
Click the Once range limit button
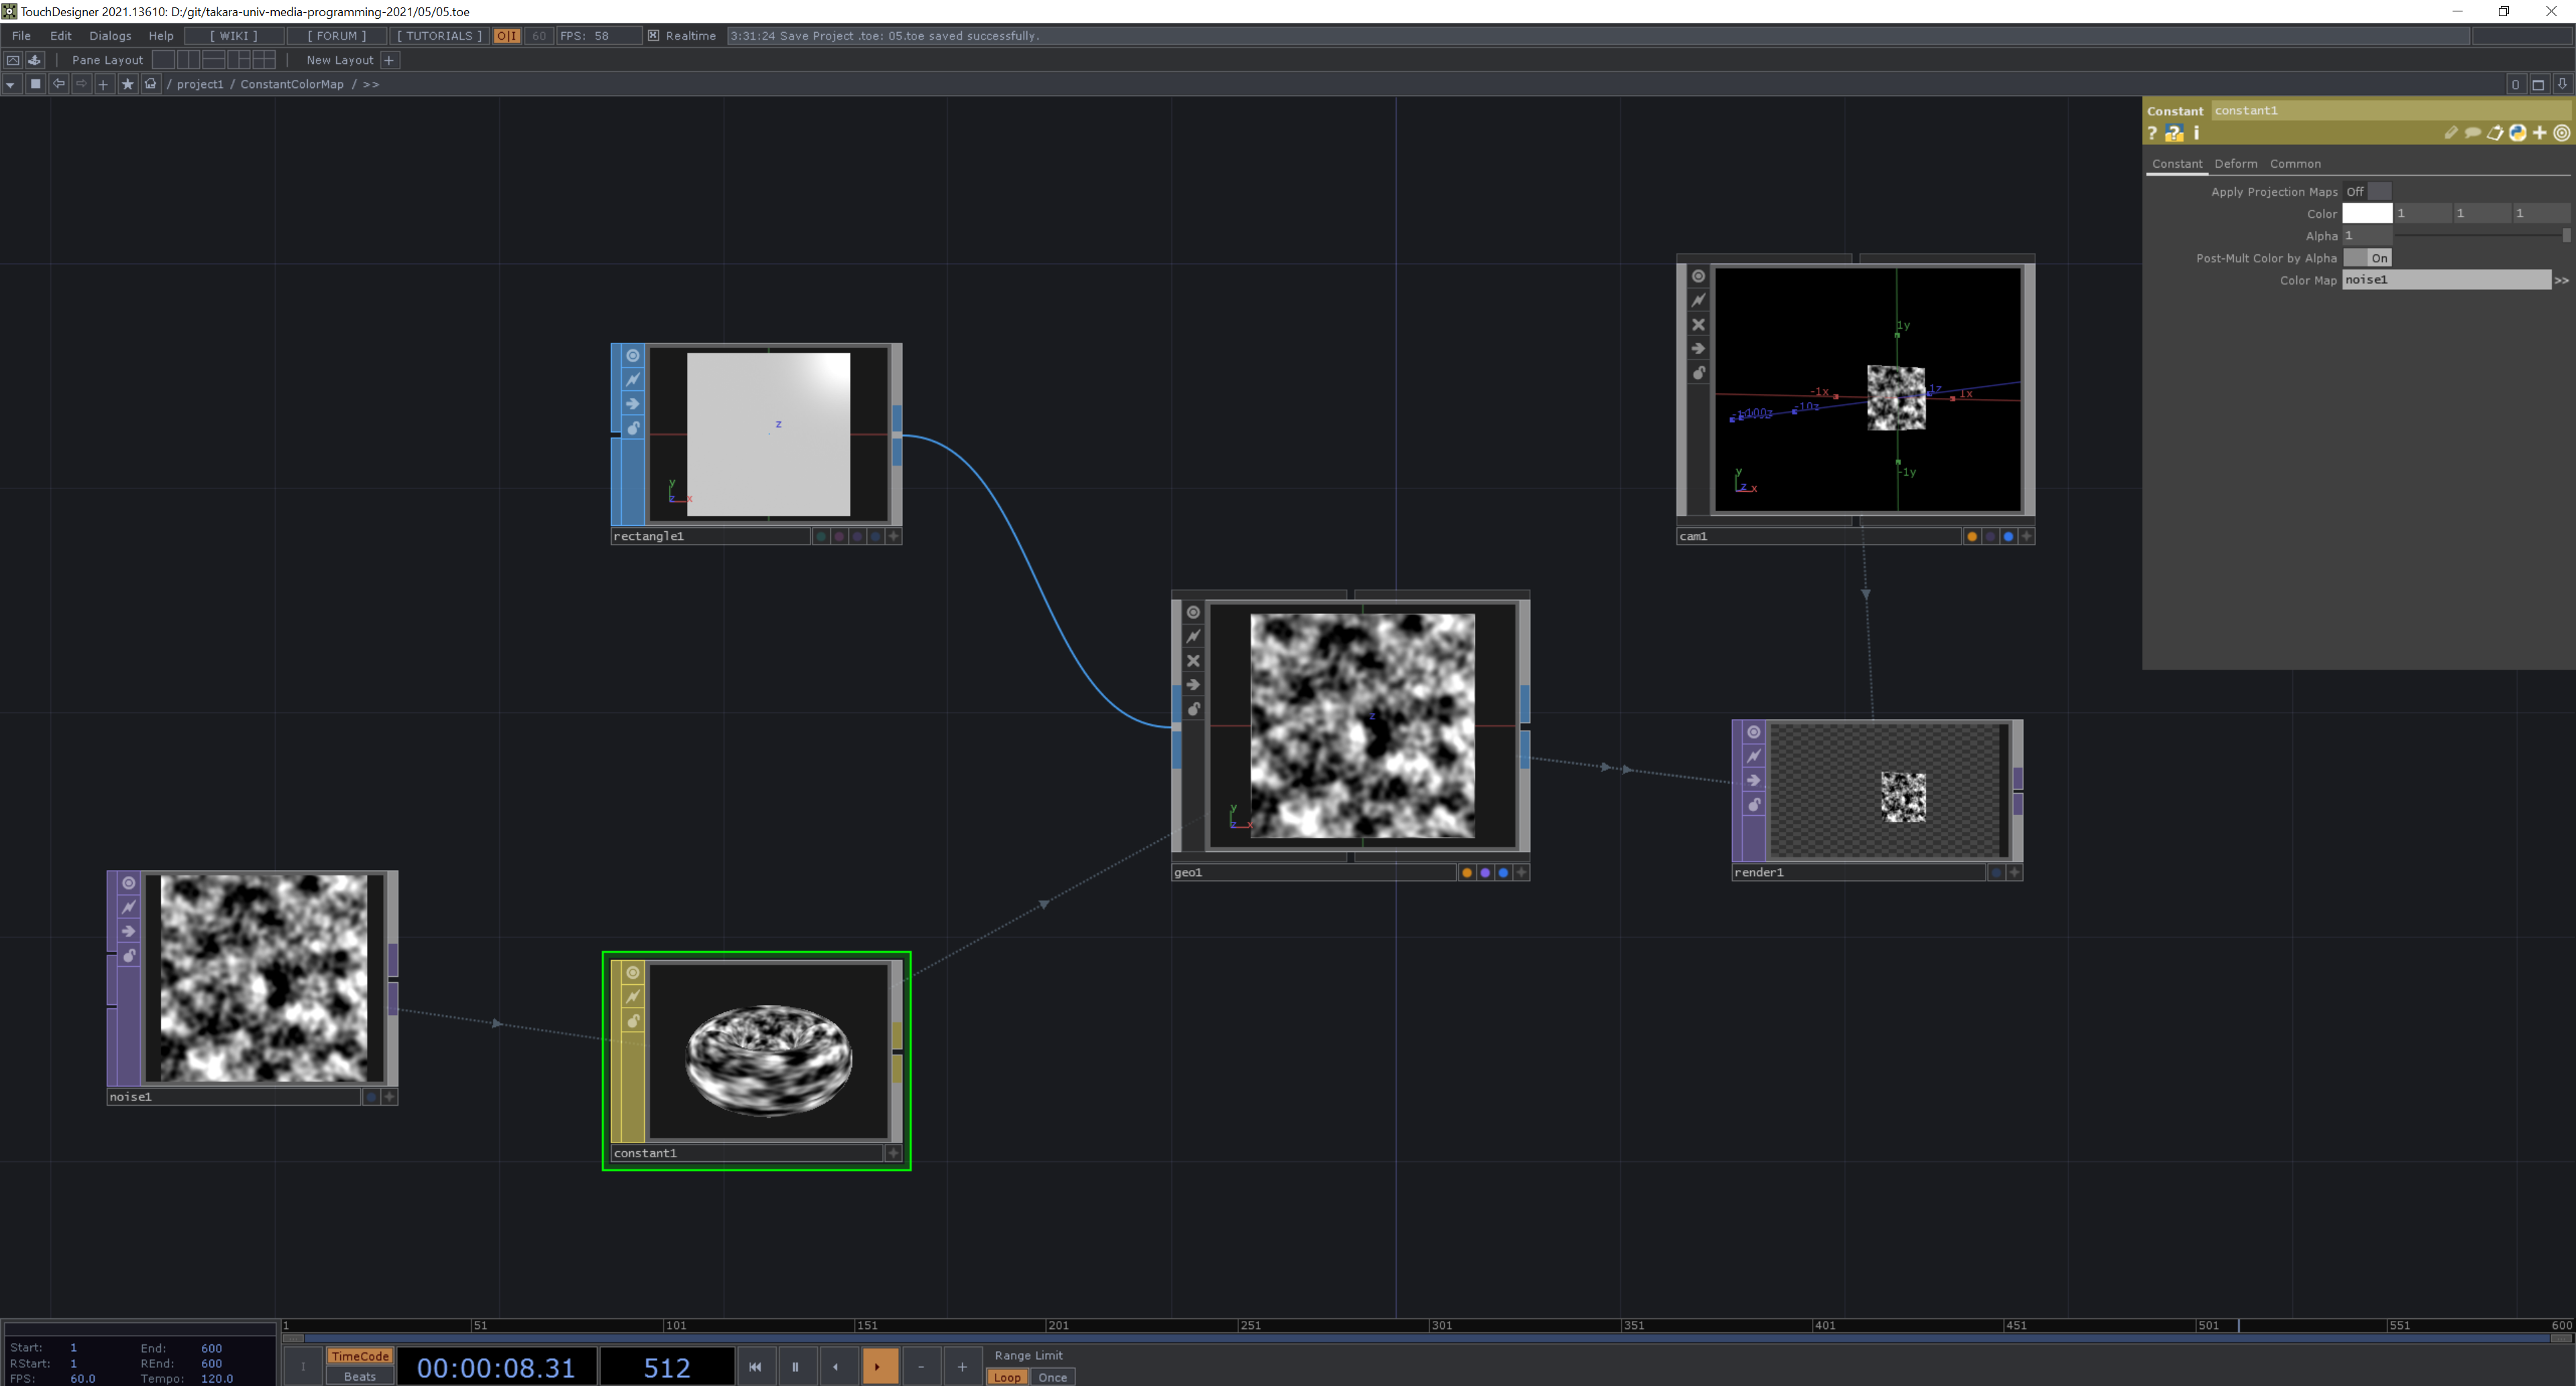click(1052, 1377)
